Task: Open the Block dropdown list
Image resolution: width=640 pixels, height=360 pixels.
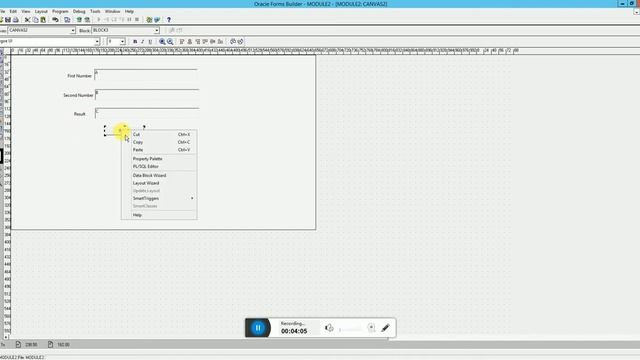Action: coord(156,30)
